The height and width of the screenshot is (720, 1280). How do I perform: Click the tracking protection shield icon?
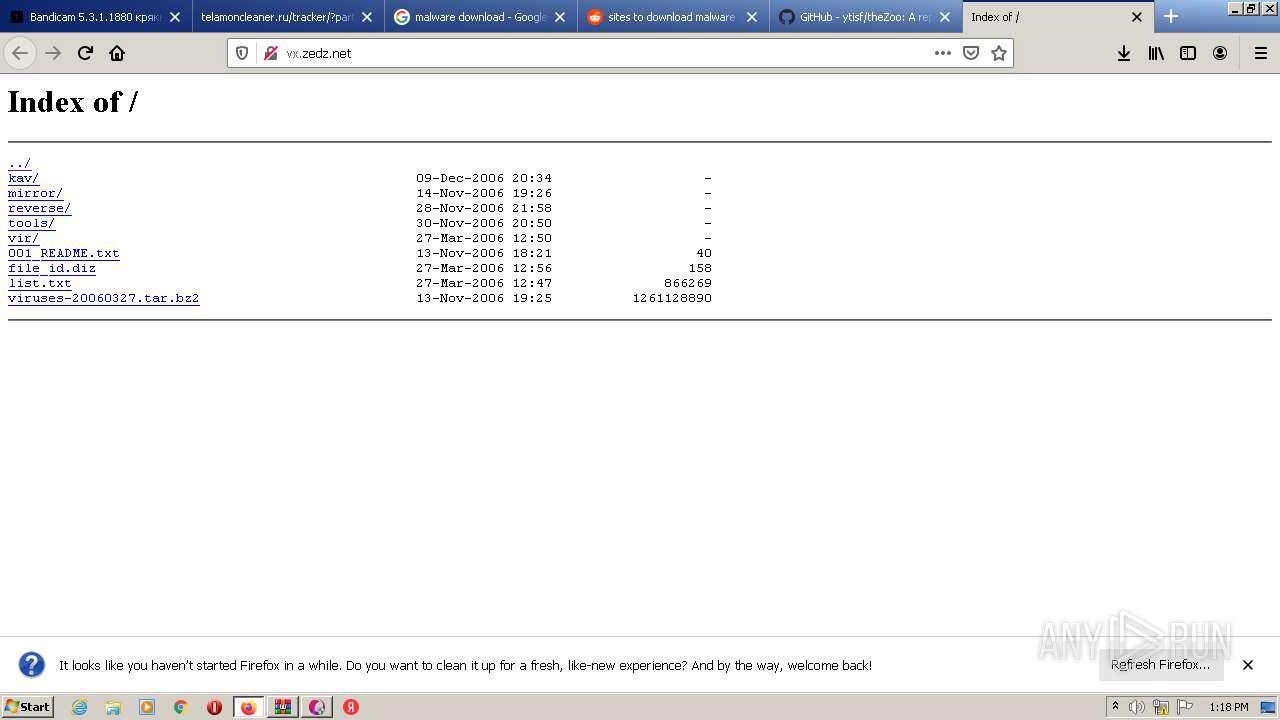pos(242,53)
